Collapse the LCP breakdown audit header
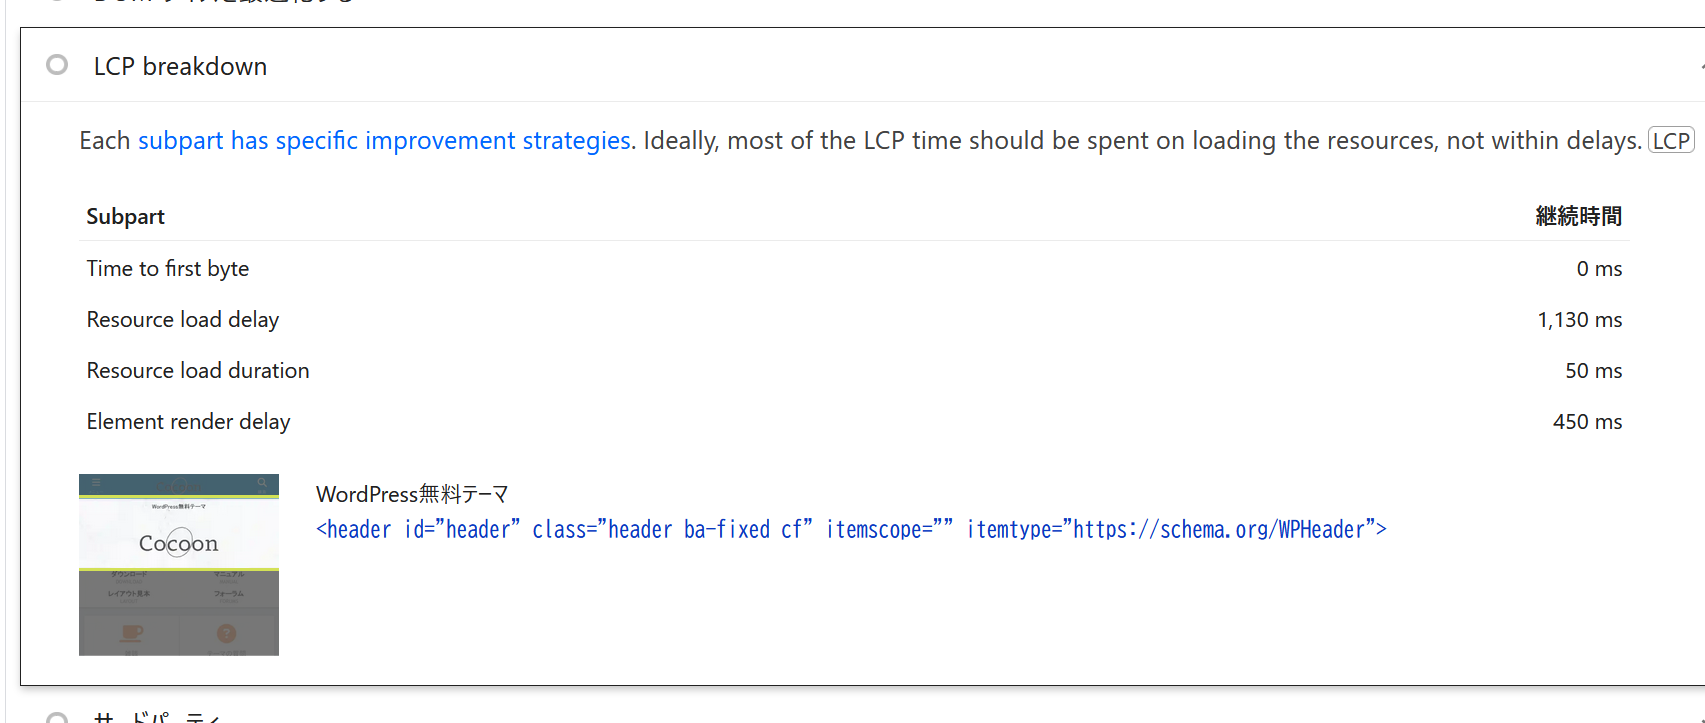This screenshot has height=723, width=1705. 180,66
